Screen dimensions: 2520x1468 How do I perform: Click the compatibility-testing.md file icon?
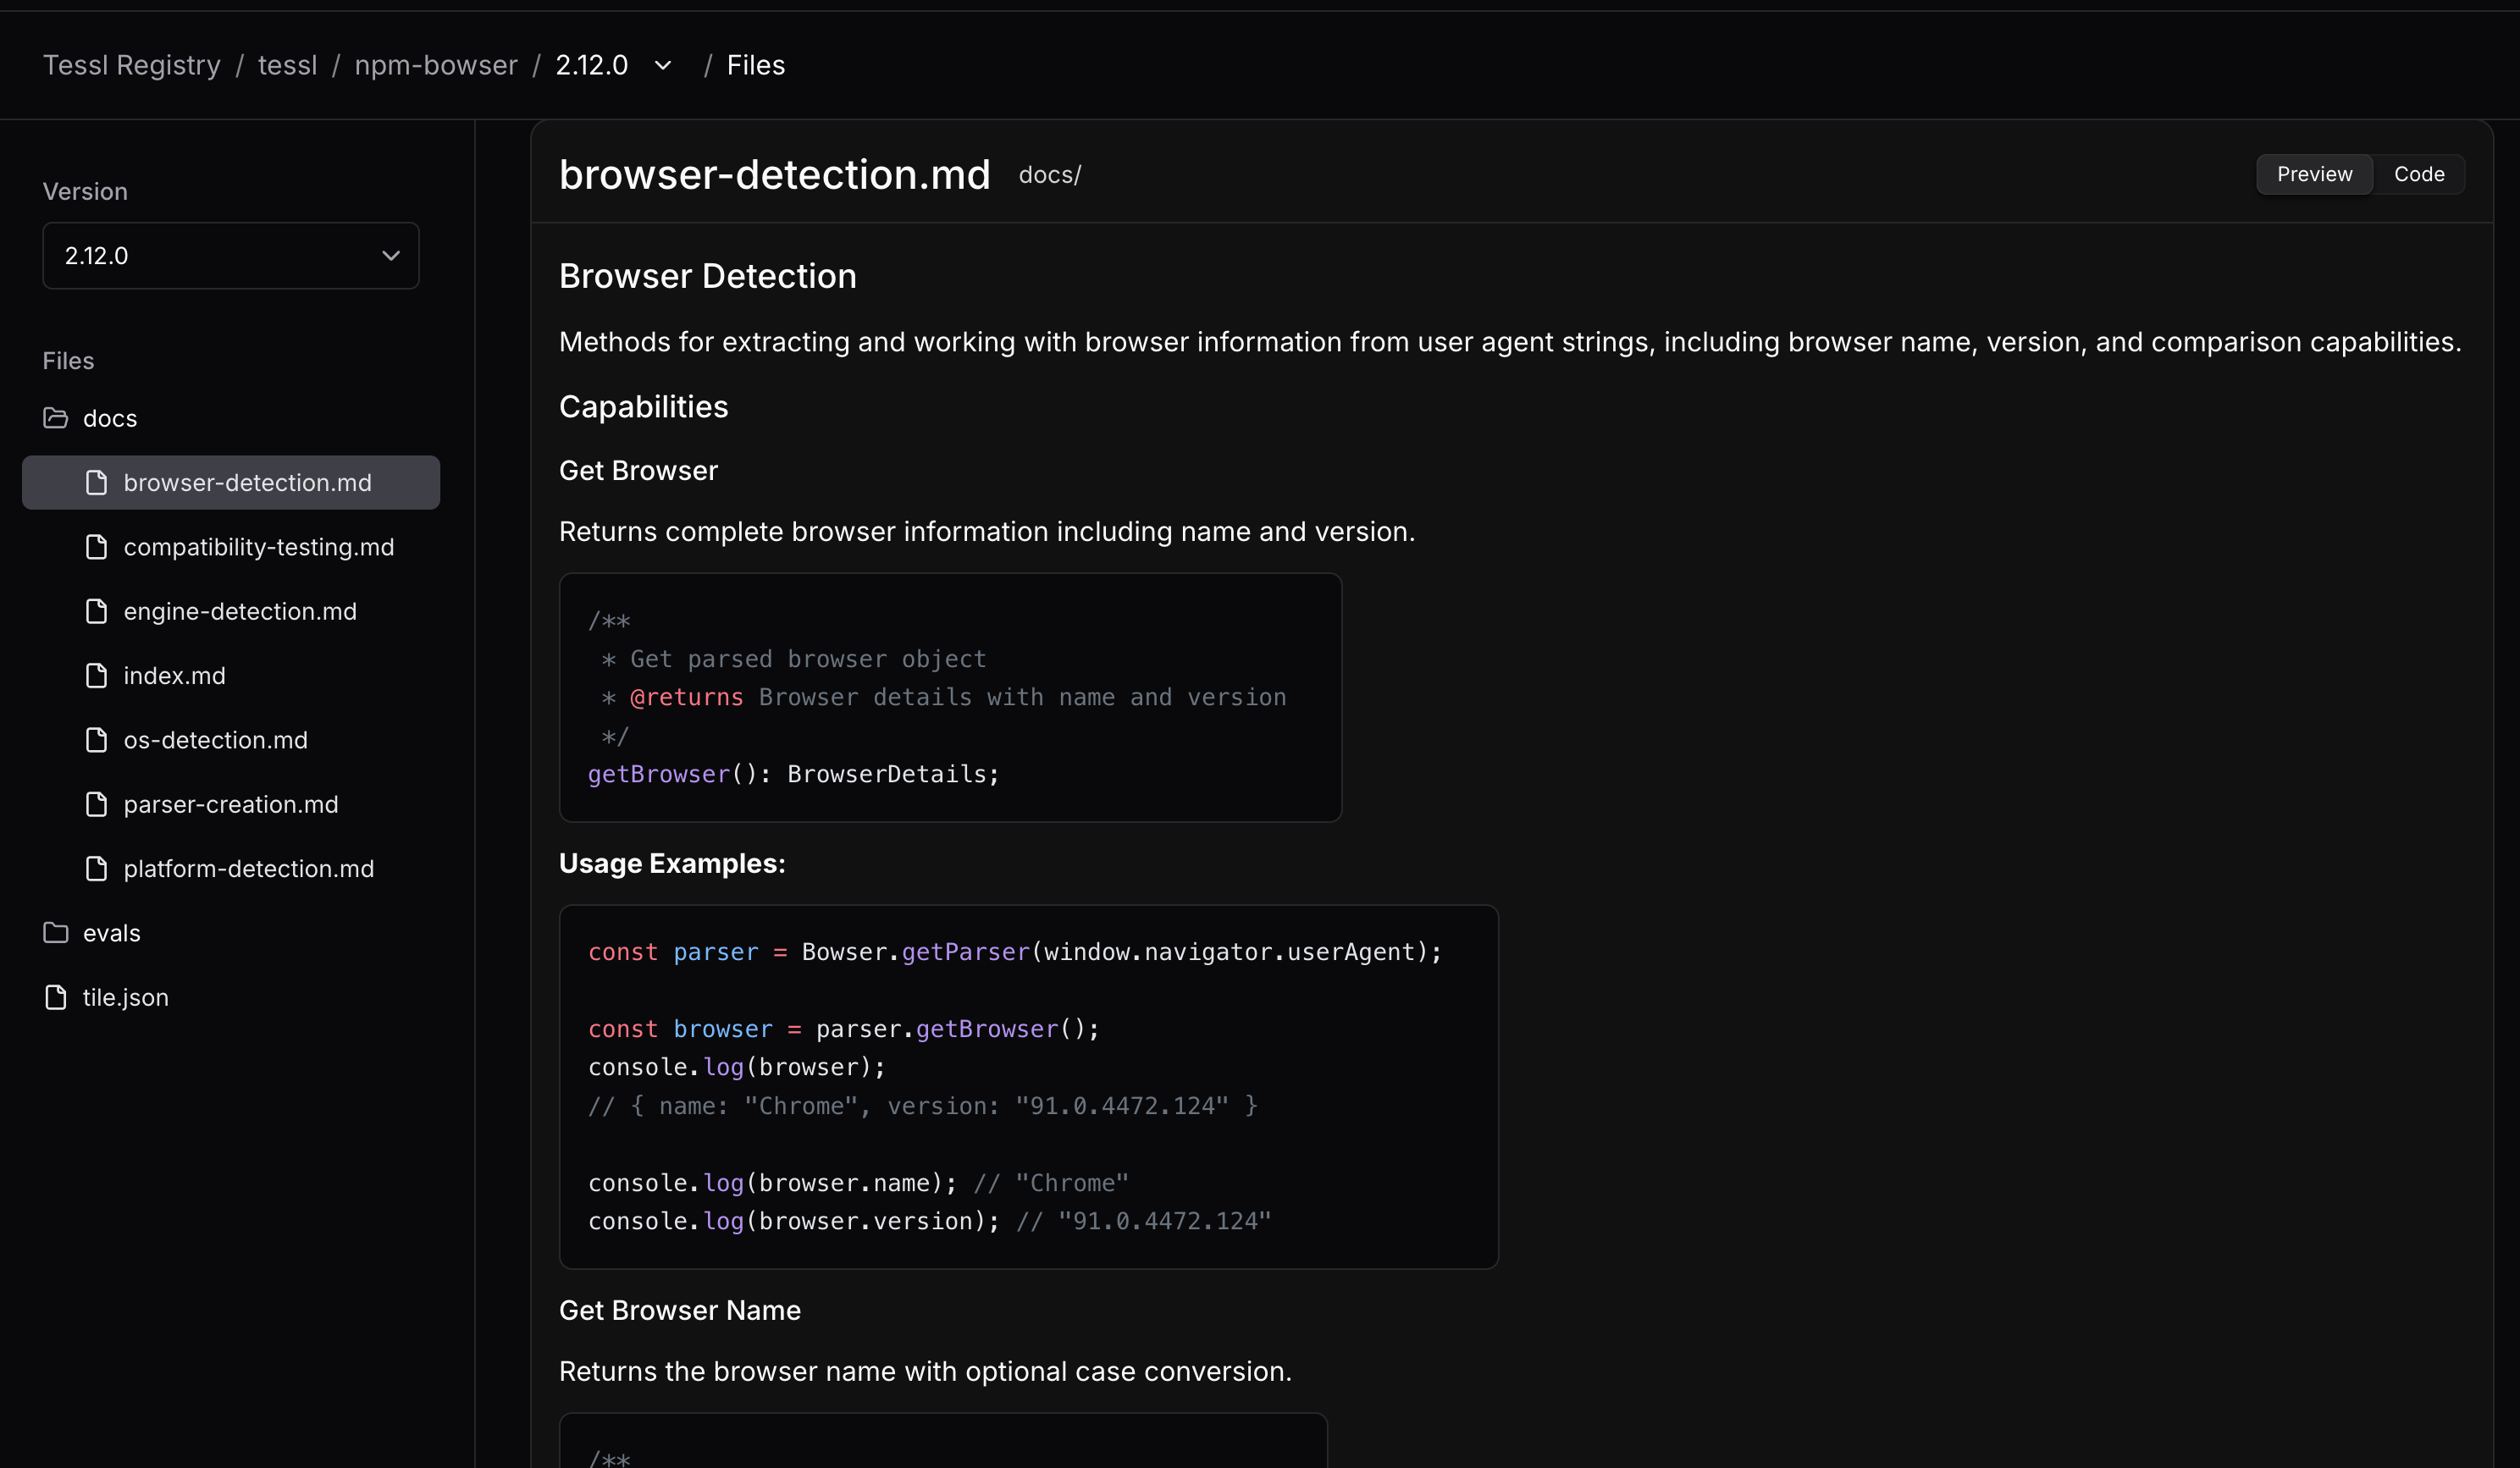96,547
